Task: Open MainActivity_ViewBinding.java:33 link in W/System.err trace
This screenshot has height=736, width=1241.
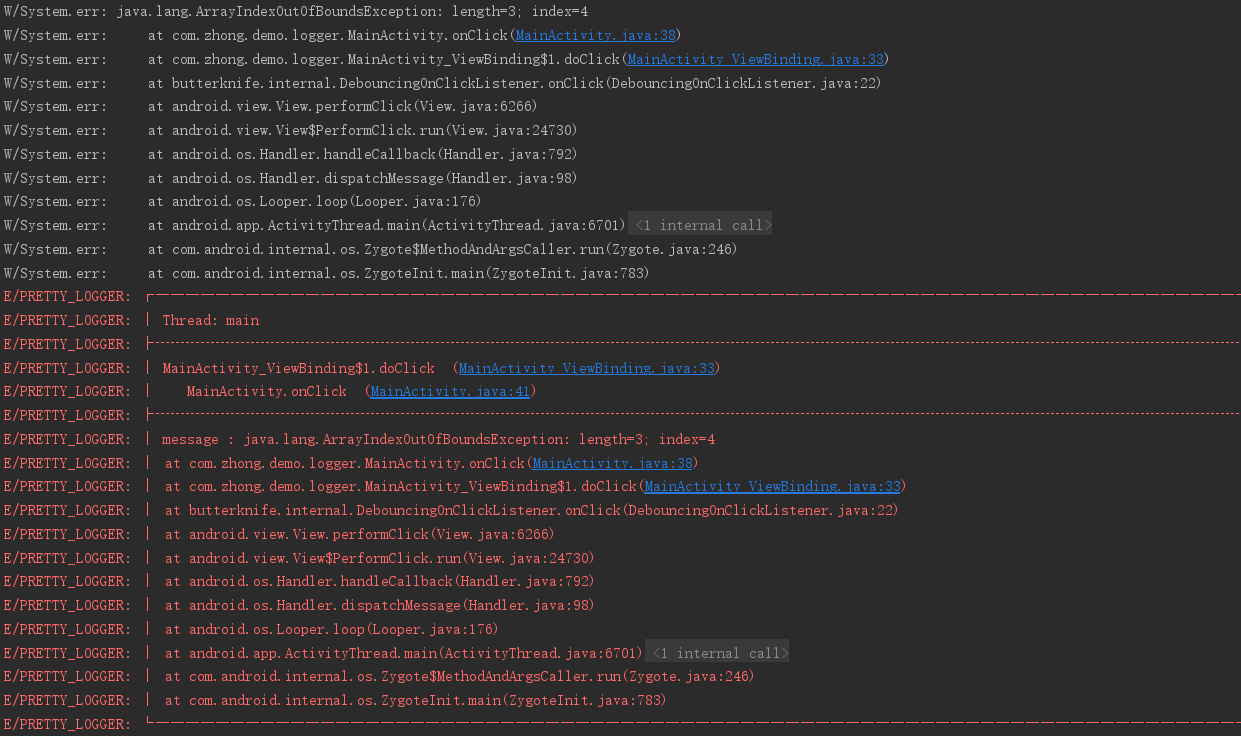Action: pyautogui.click(x=755, y=59)
